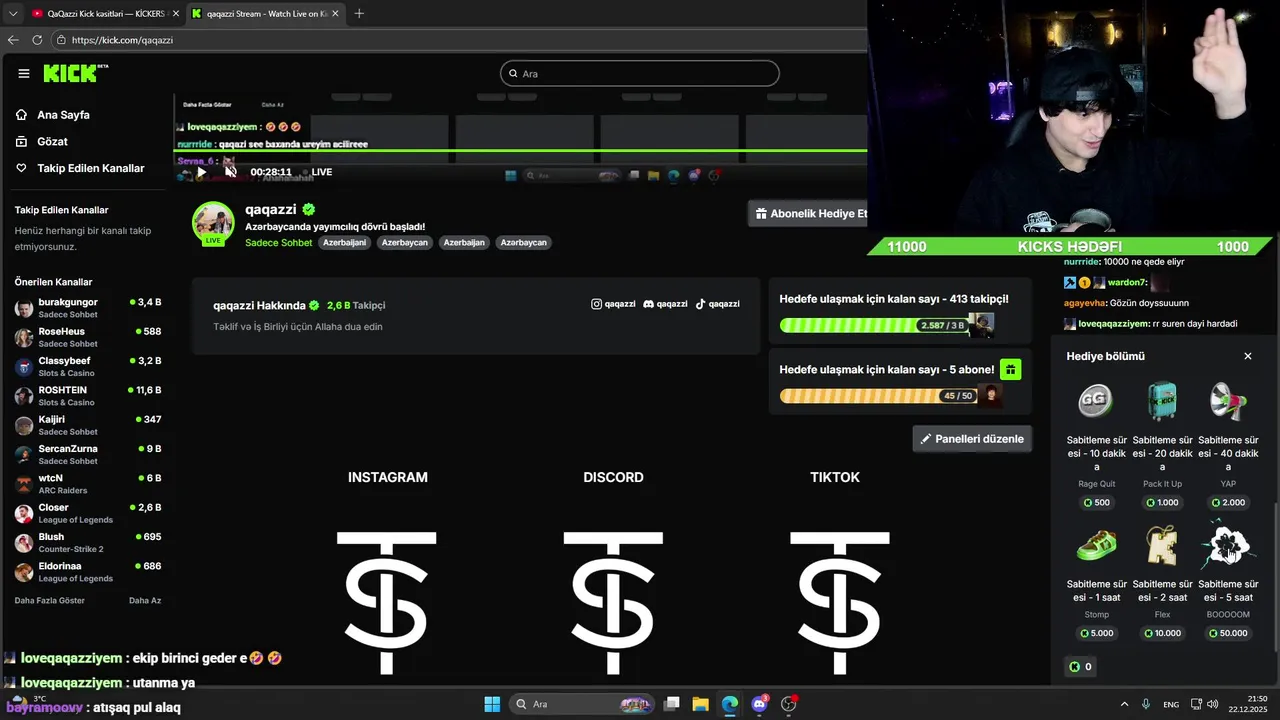Unmute the stream player volume
This screenshot has height=720, width=1280.
pyautogui.click(x=230, y=172)
